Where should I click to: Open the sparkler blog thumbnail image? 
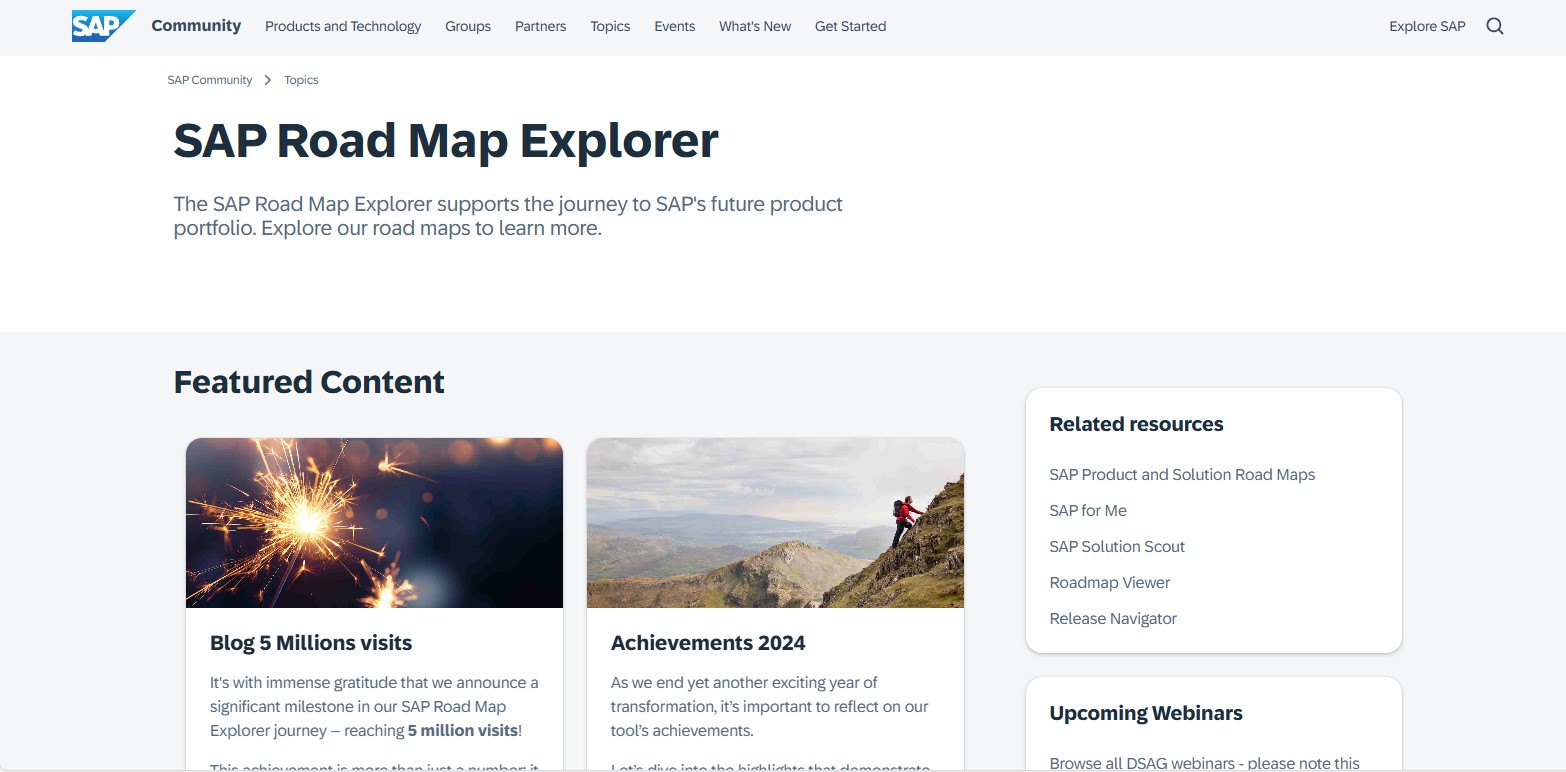pyautogui.click(x=374, y=523)
